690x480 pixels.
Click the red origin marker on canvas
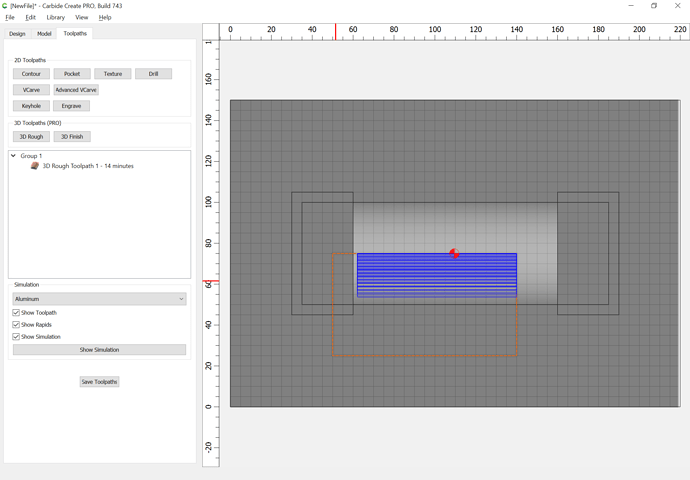point(455,253)
